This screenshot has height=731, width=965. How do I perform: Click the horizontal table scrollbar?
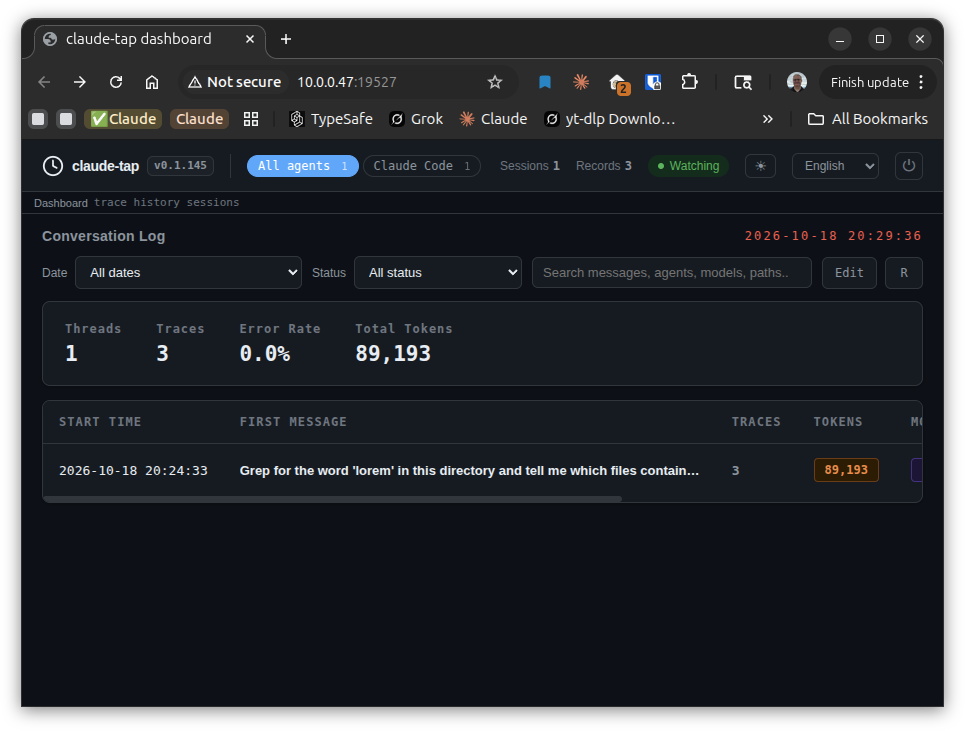[333, 499]
